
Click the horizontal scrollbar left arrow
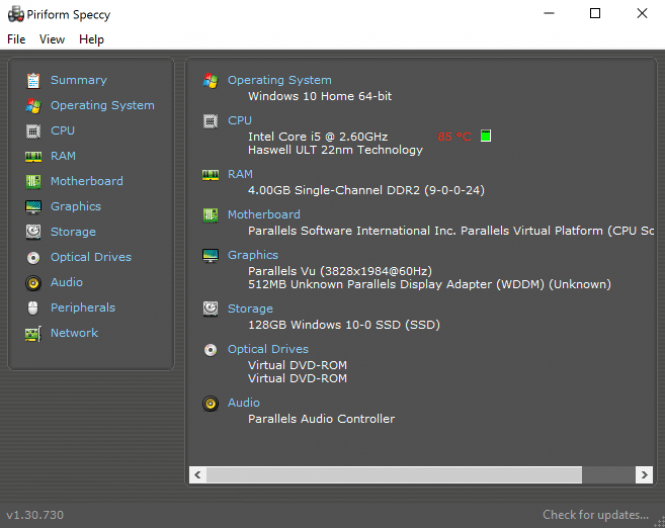coord(198,475)
